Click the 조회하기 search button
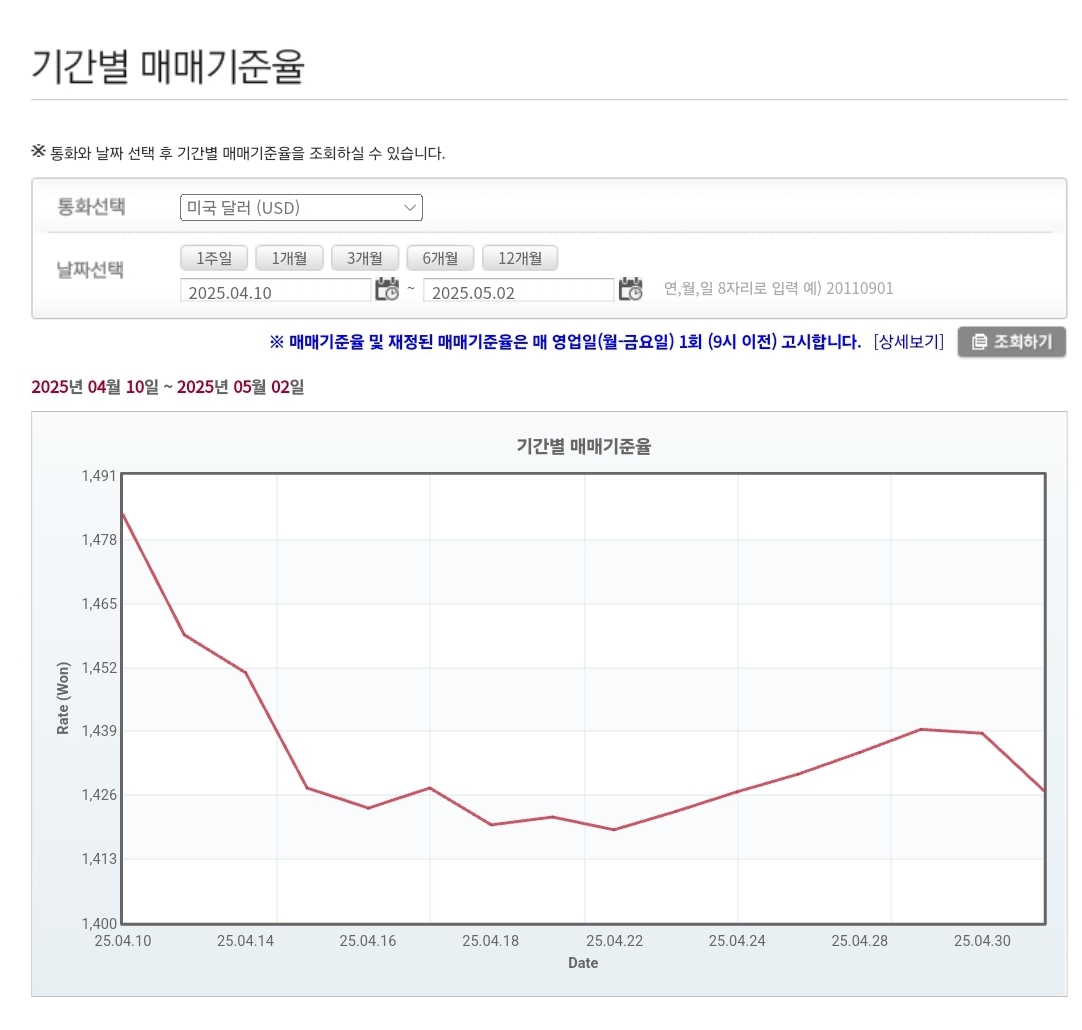 pos(1012,341)
